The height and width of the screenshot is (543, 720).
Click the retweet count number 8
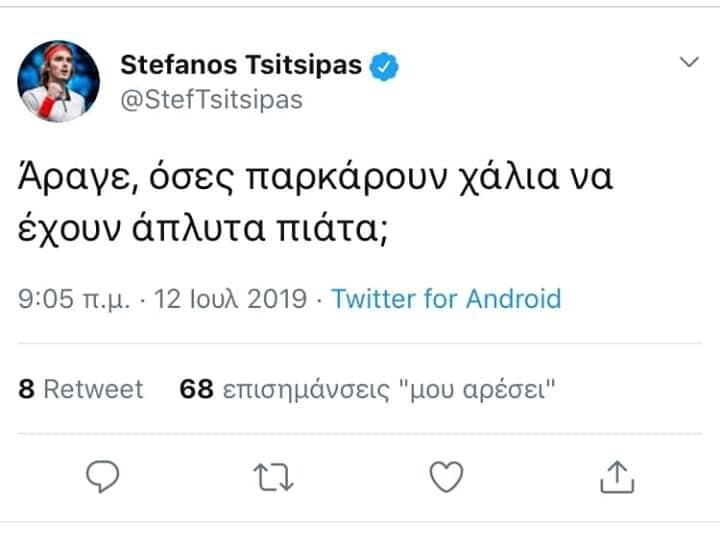point(27,389)
